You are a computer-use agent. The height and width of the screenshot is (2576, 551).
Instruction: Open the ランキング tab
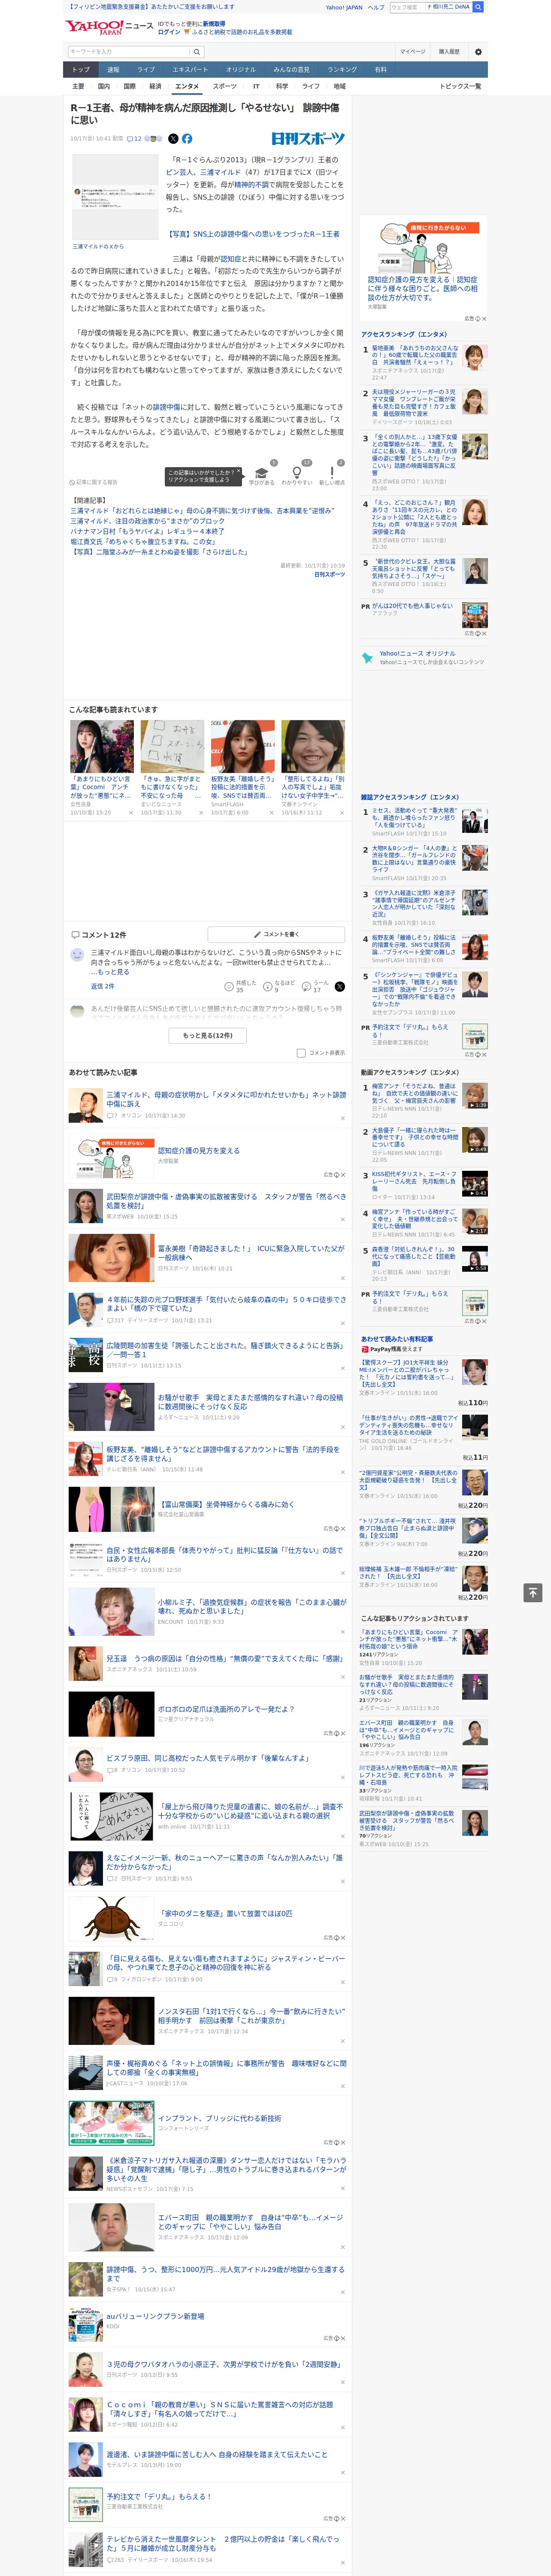pos(342,70)
